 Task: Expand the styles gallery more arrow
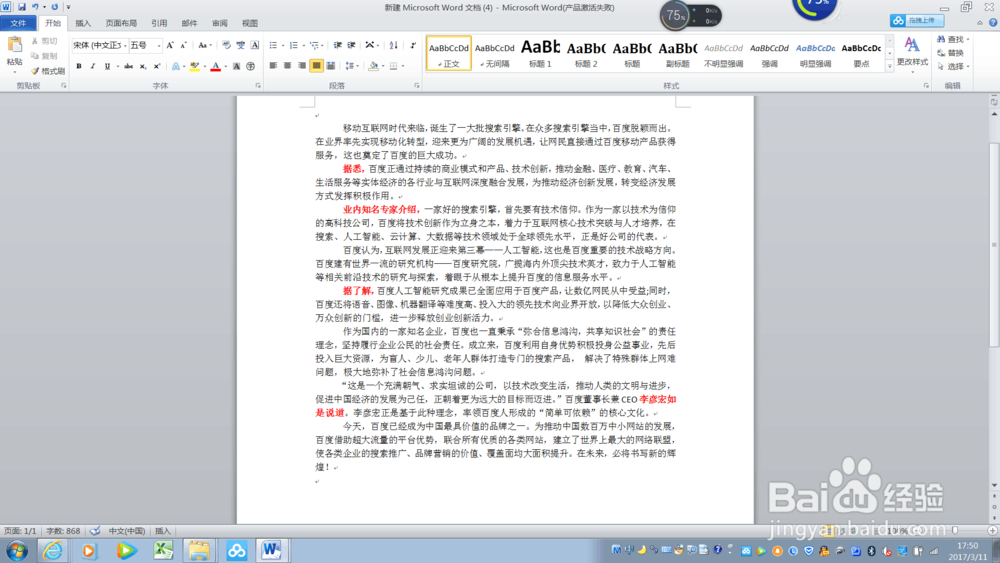click(890, 66)
